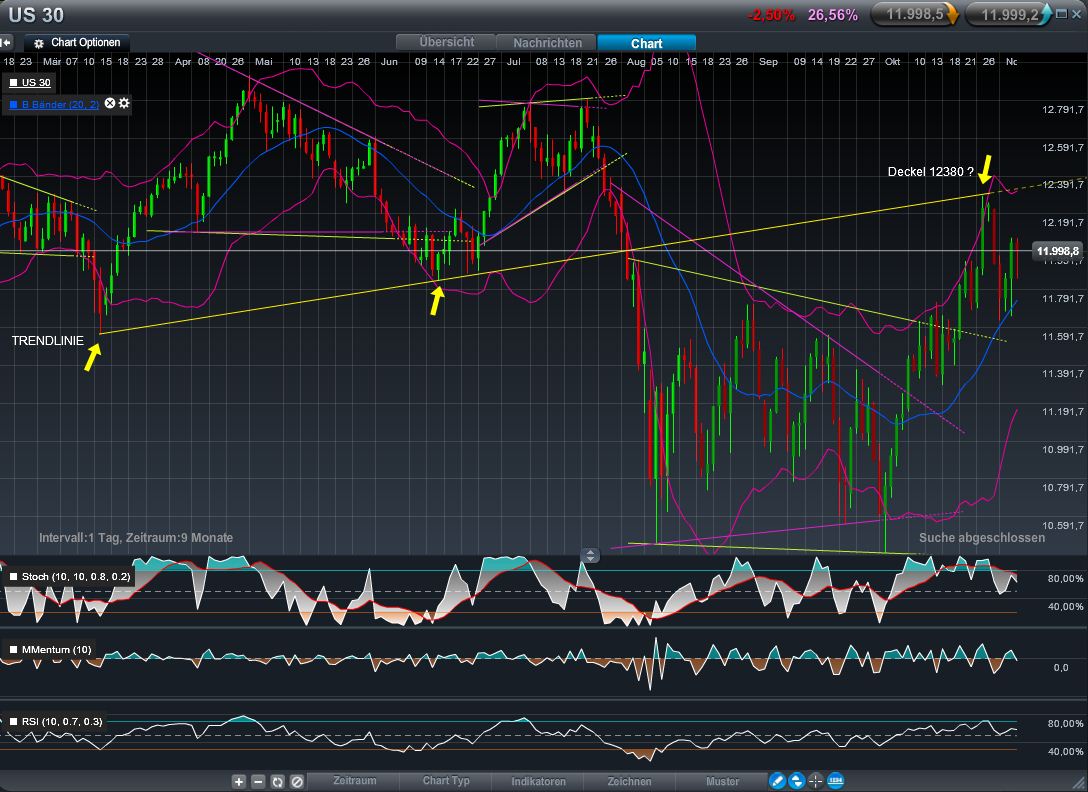1088x792 pixels.
Task: Open Chart Optionen
Action: (78, 43)
